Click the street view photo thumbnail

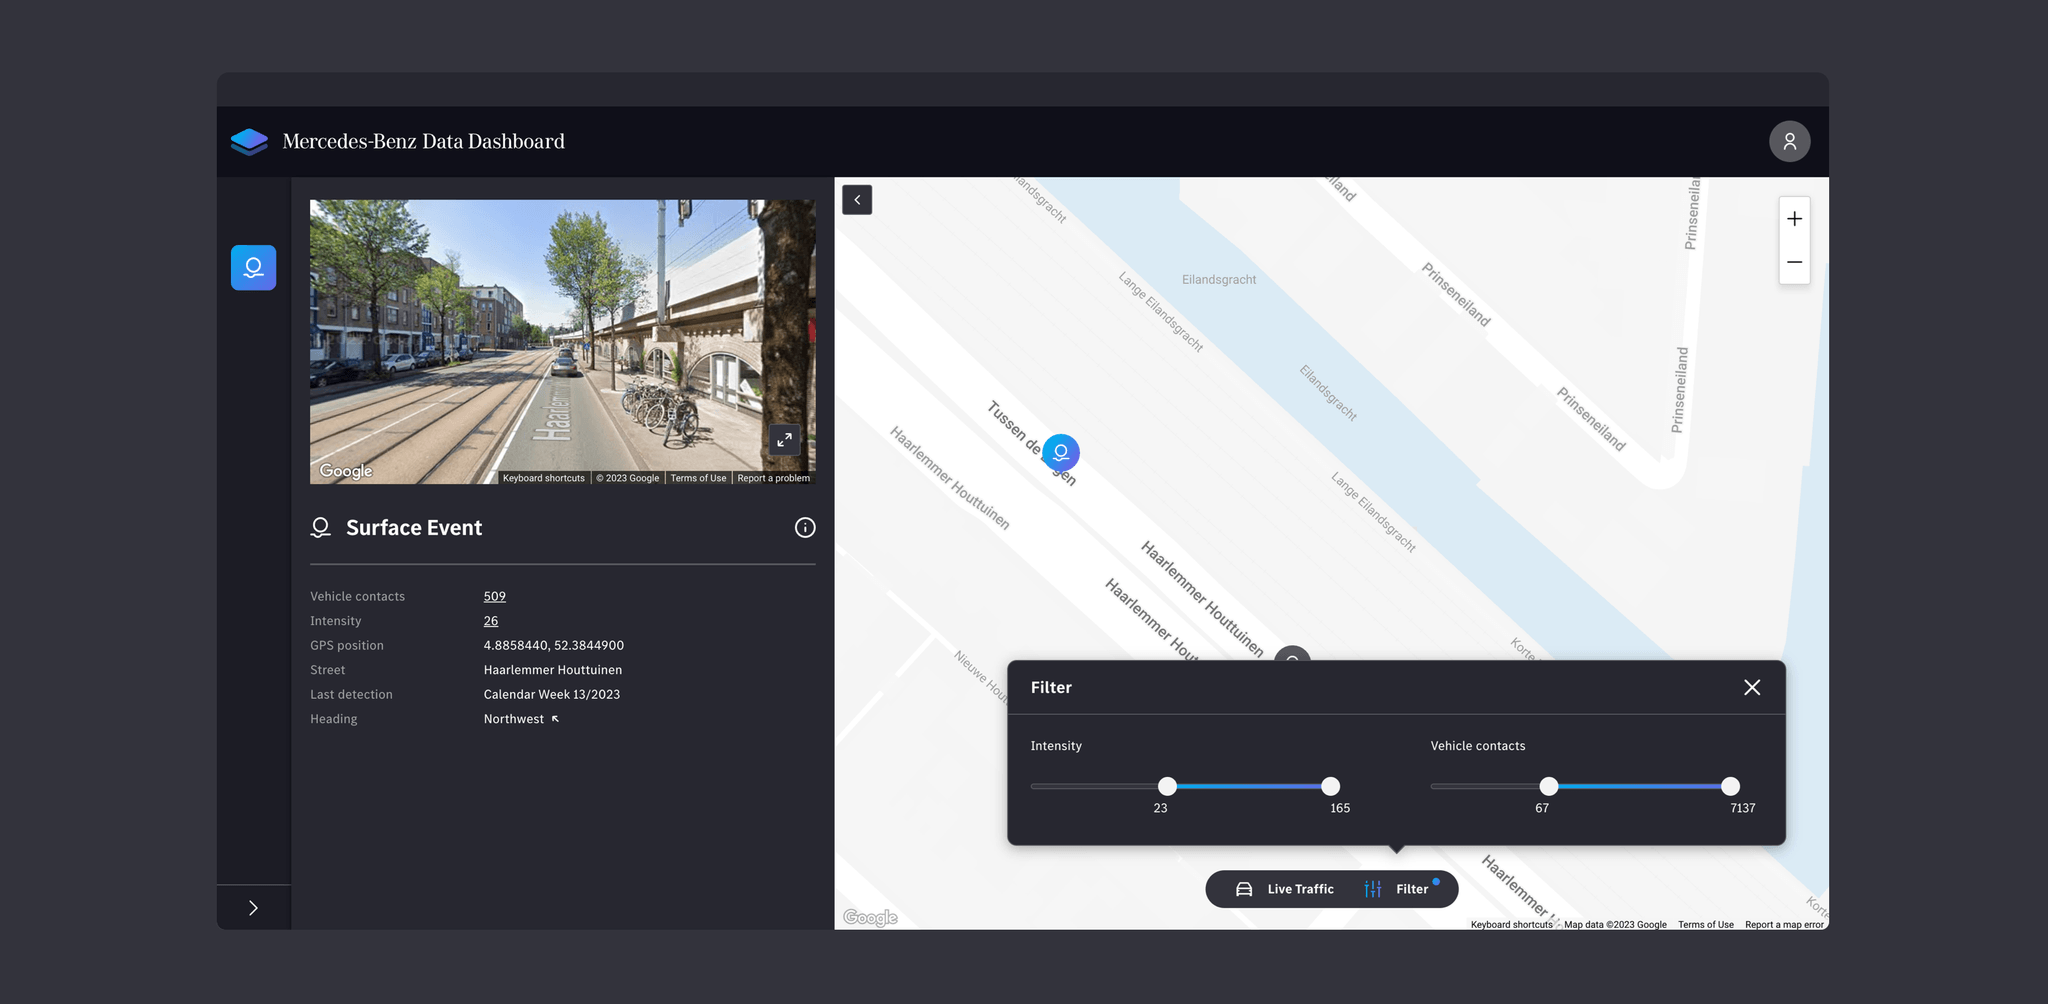point(562,342)
